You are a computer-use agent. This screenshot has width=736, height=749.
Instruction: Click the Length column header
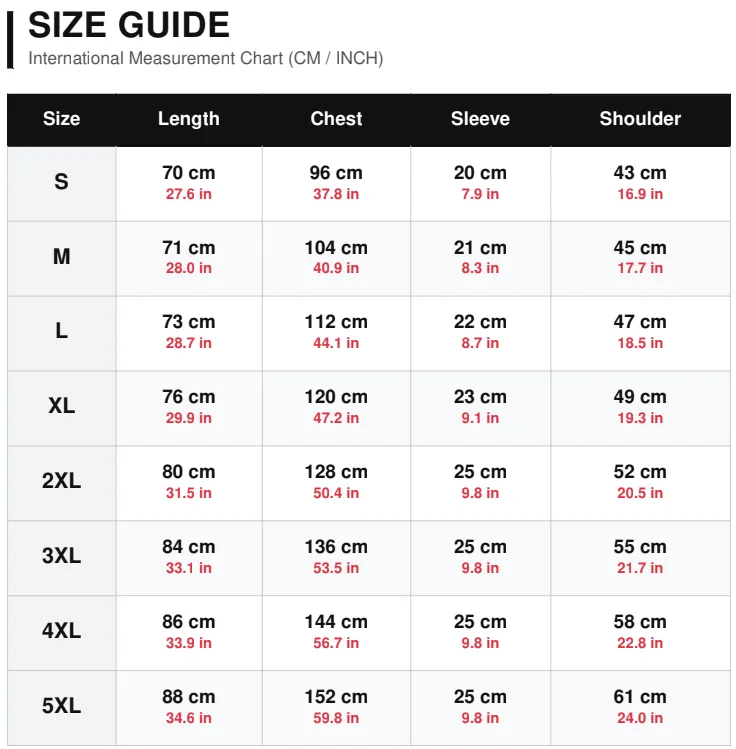click(x=189, y=118)
